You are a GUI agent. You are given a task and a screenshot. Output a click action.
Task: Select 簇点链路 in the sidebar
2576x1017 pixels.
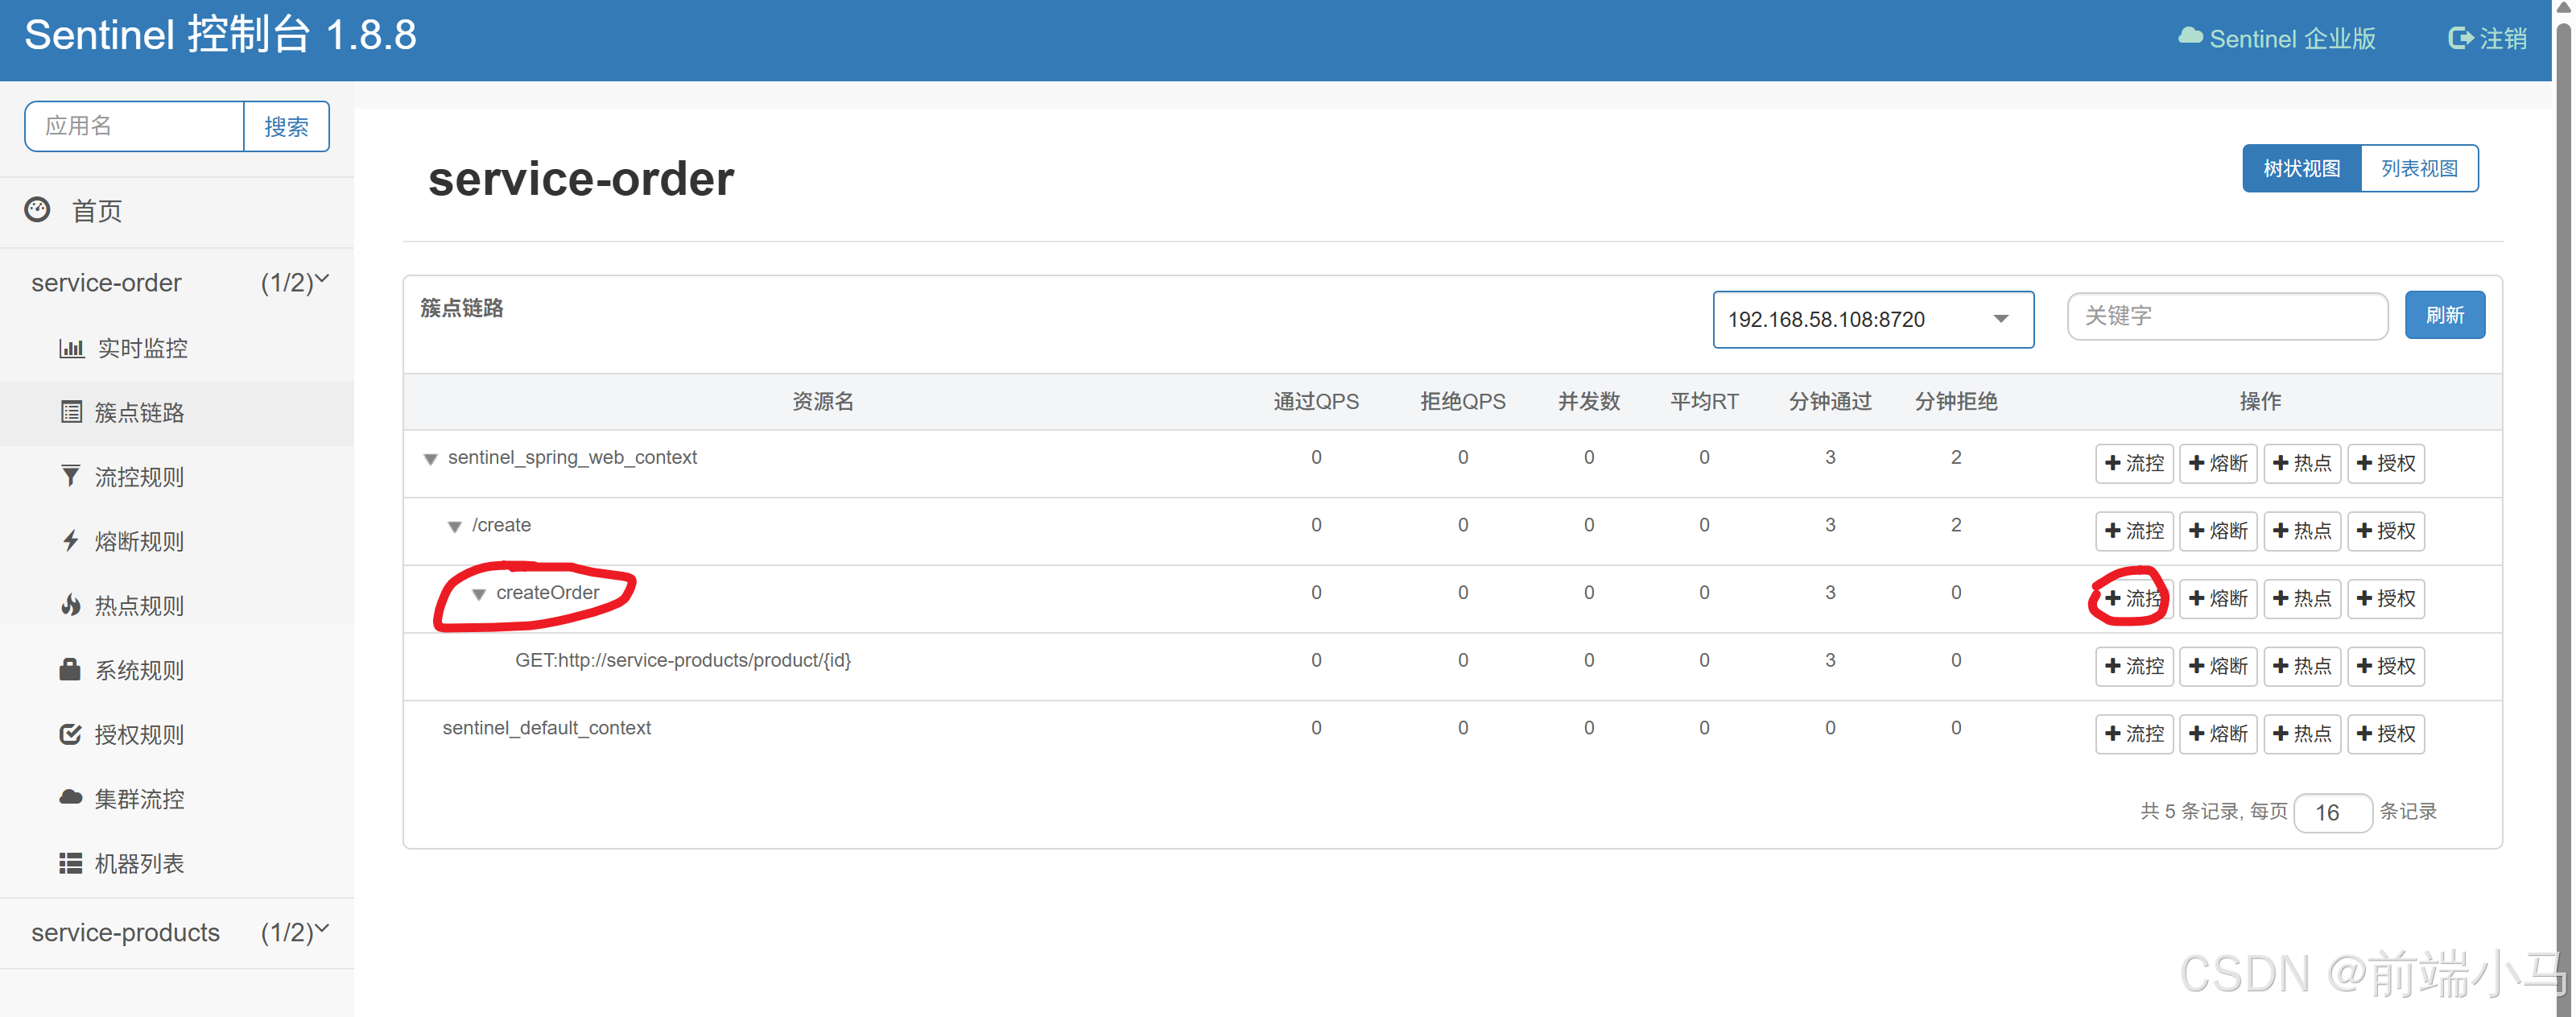[139, 413]
